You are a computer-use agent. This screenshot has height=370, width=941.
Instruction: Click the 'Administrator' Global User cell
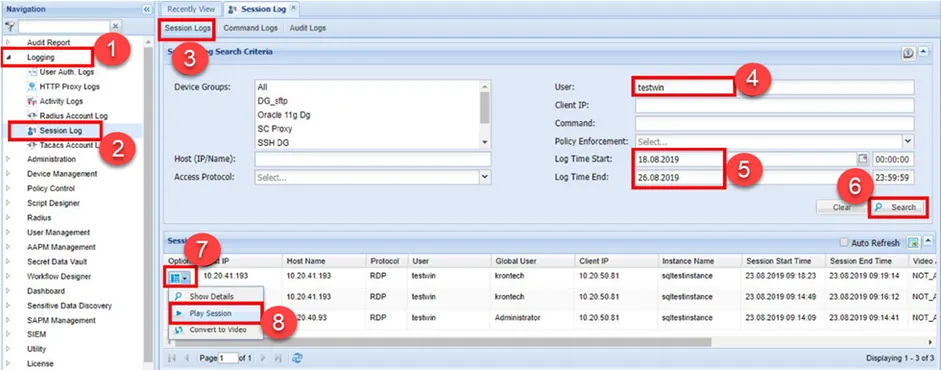point(518,317)
